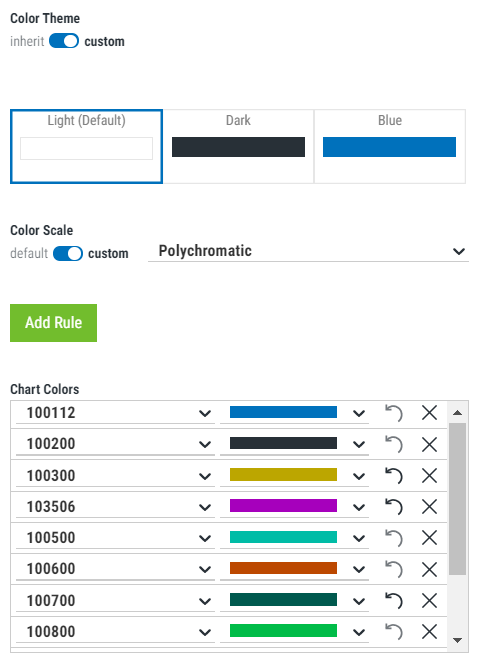Choose the Blue theme tile

click(390, 147)
